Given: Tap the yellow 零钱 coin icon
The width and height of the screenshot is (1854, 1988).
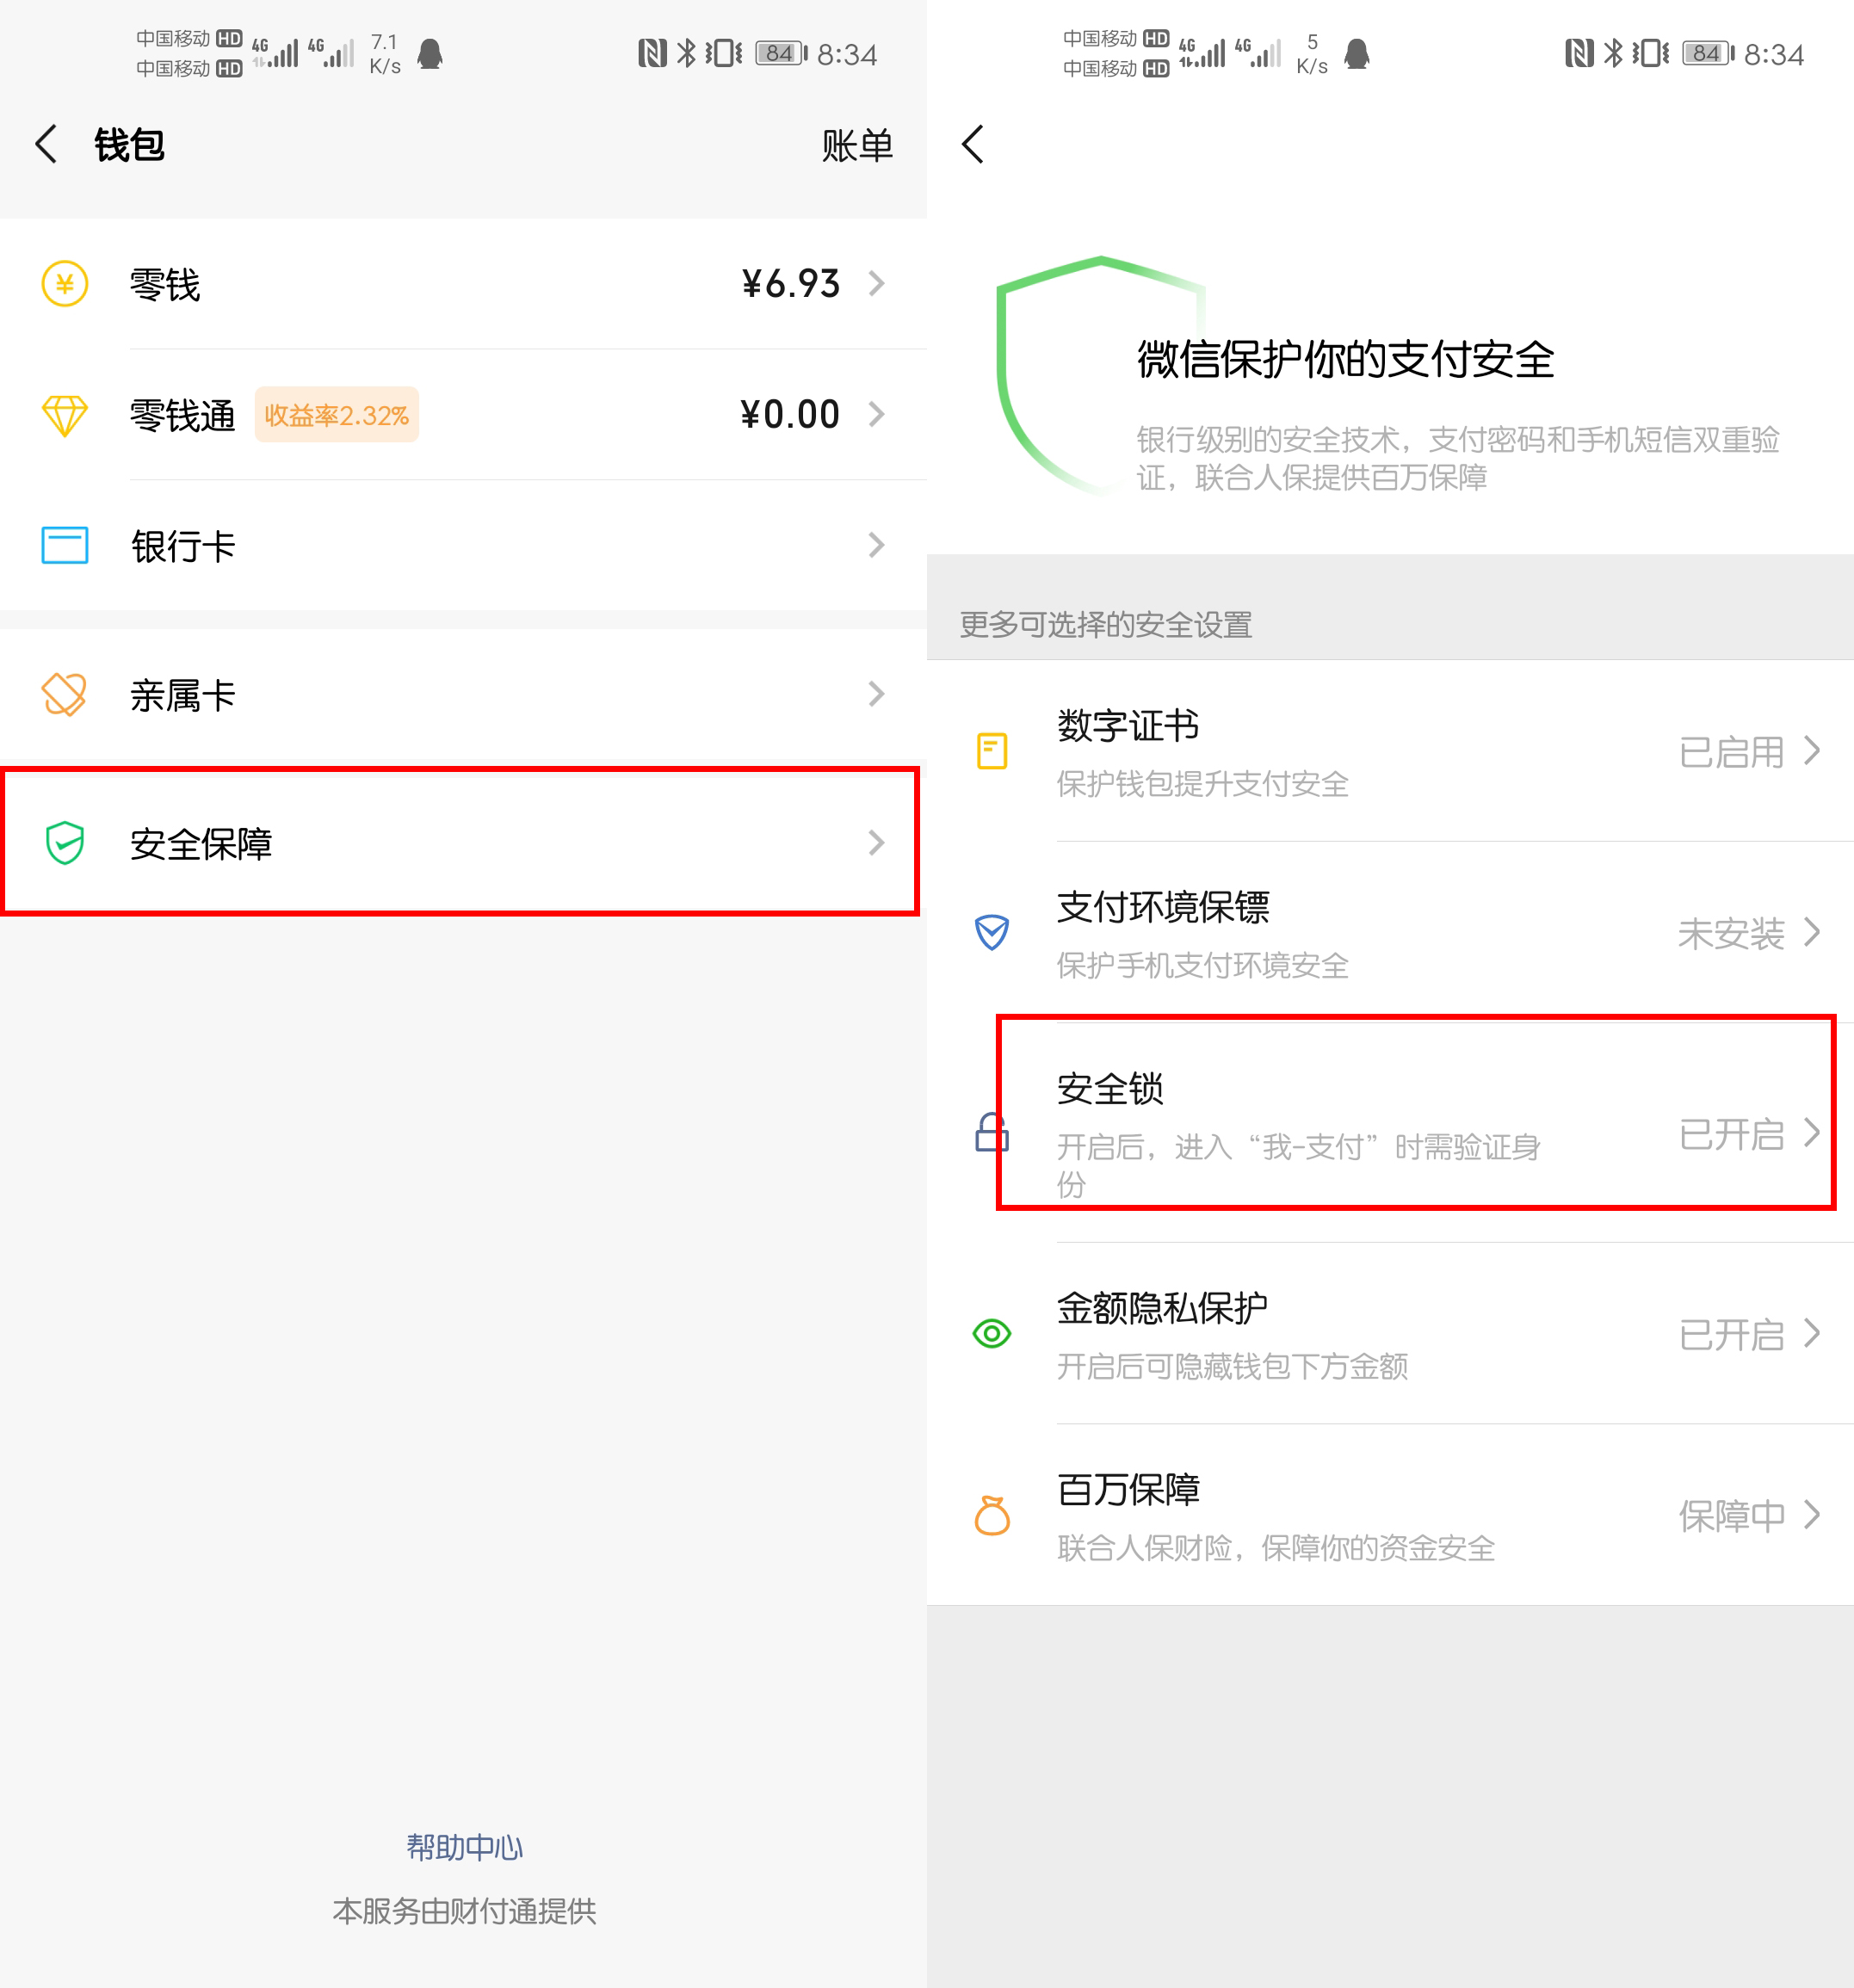Looking at the screenshot, I should point(65,284).
